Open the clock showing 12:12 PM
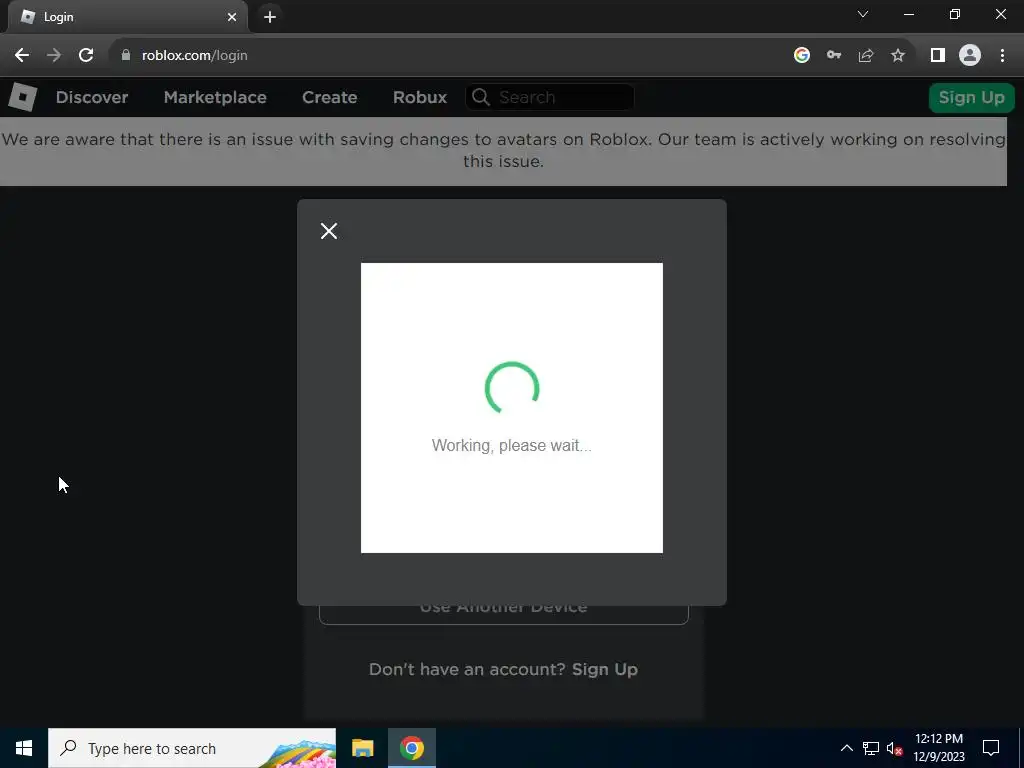1024x768 pixels. (x=939, y=748)
